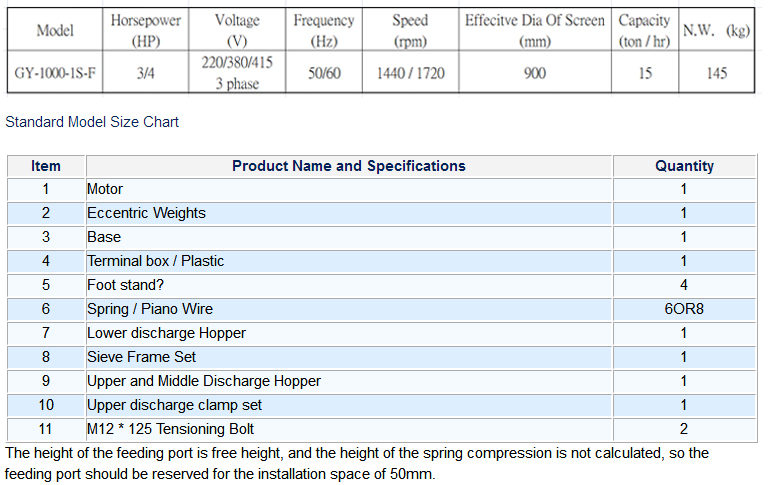Select the 6OR8 quantity cell
This screenshot has height=485, width=775.
point(684,309)
